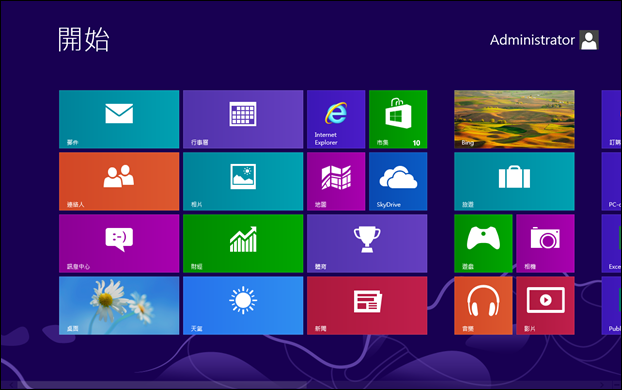
Task: Open the Video tile with play icon
Action: [545, 305]
